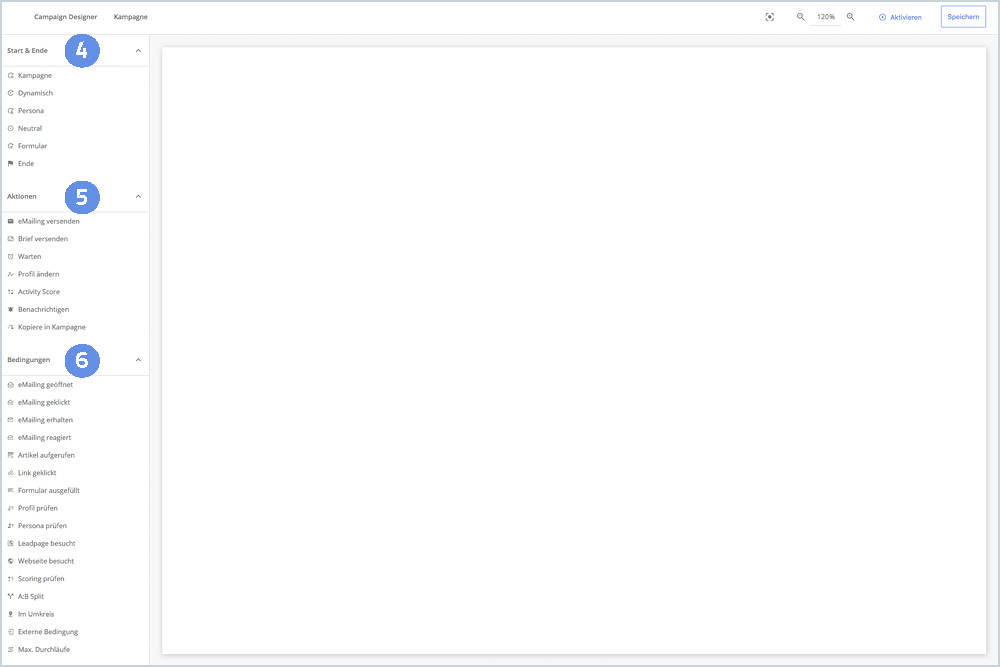Screen dimensions: 1000x667
Task: Click the Bedingungen heading
Action: (29, 360)
